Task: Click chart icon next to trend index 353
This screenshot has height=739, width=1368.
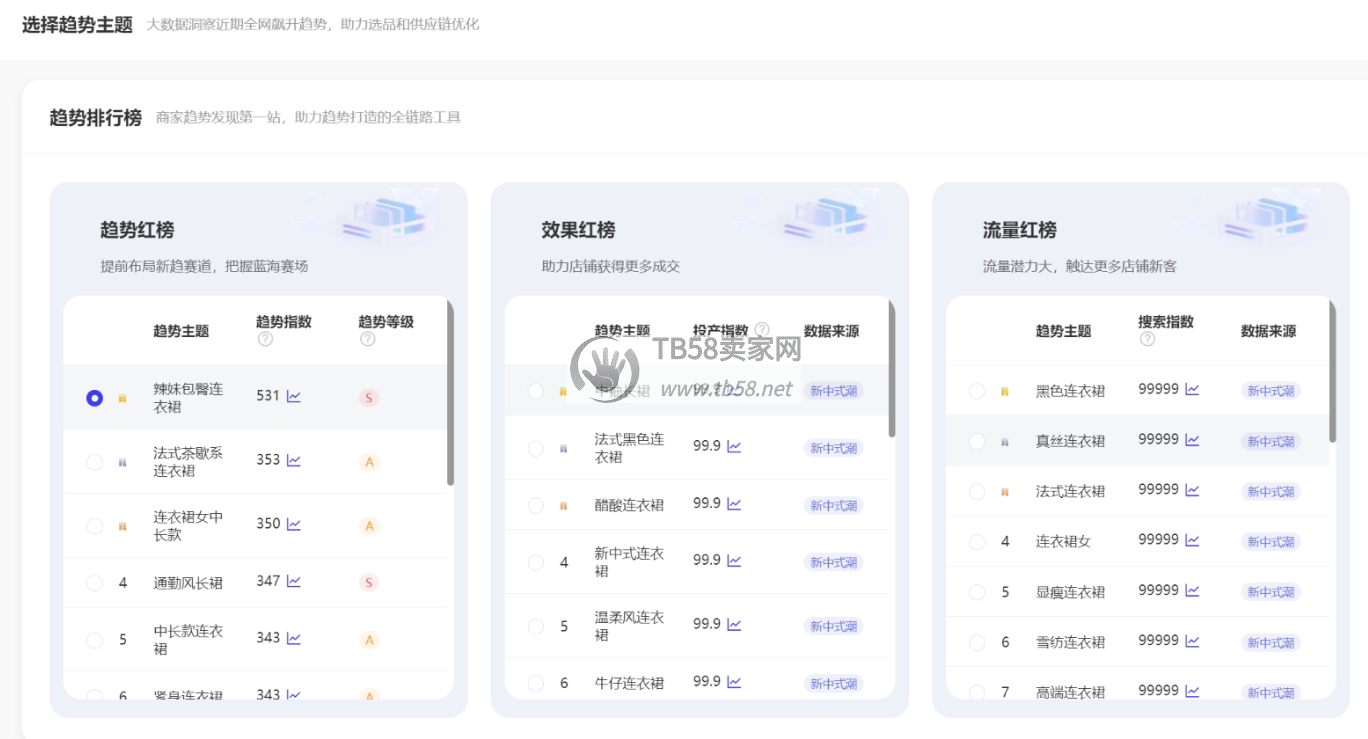Action: tap(294, 460)
